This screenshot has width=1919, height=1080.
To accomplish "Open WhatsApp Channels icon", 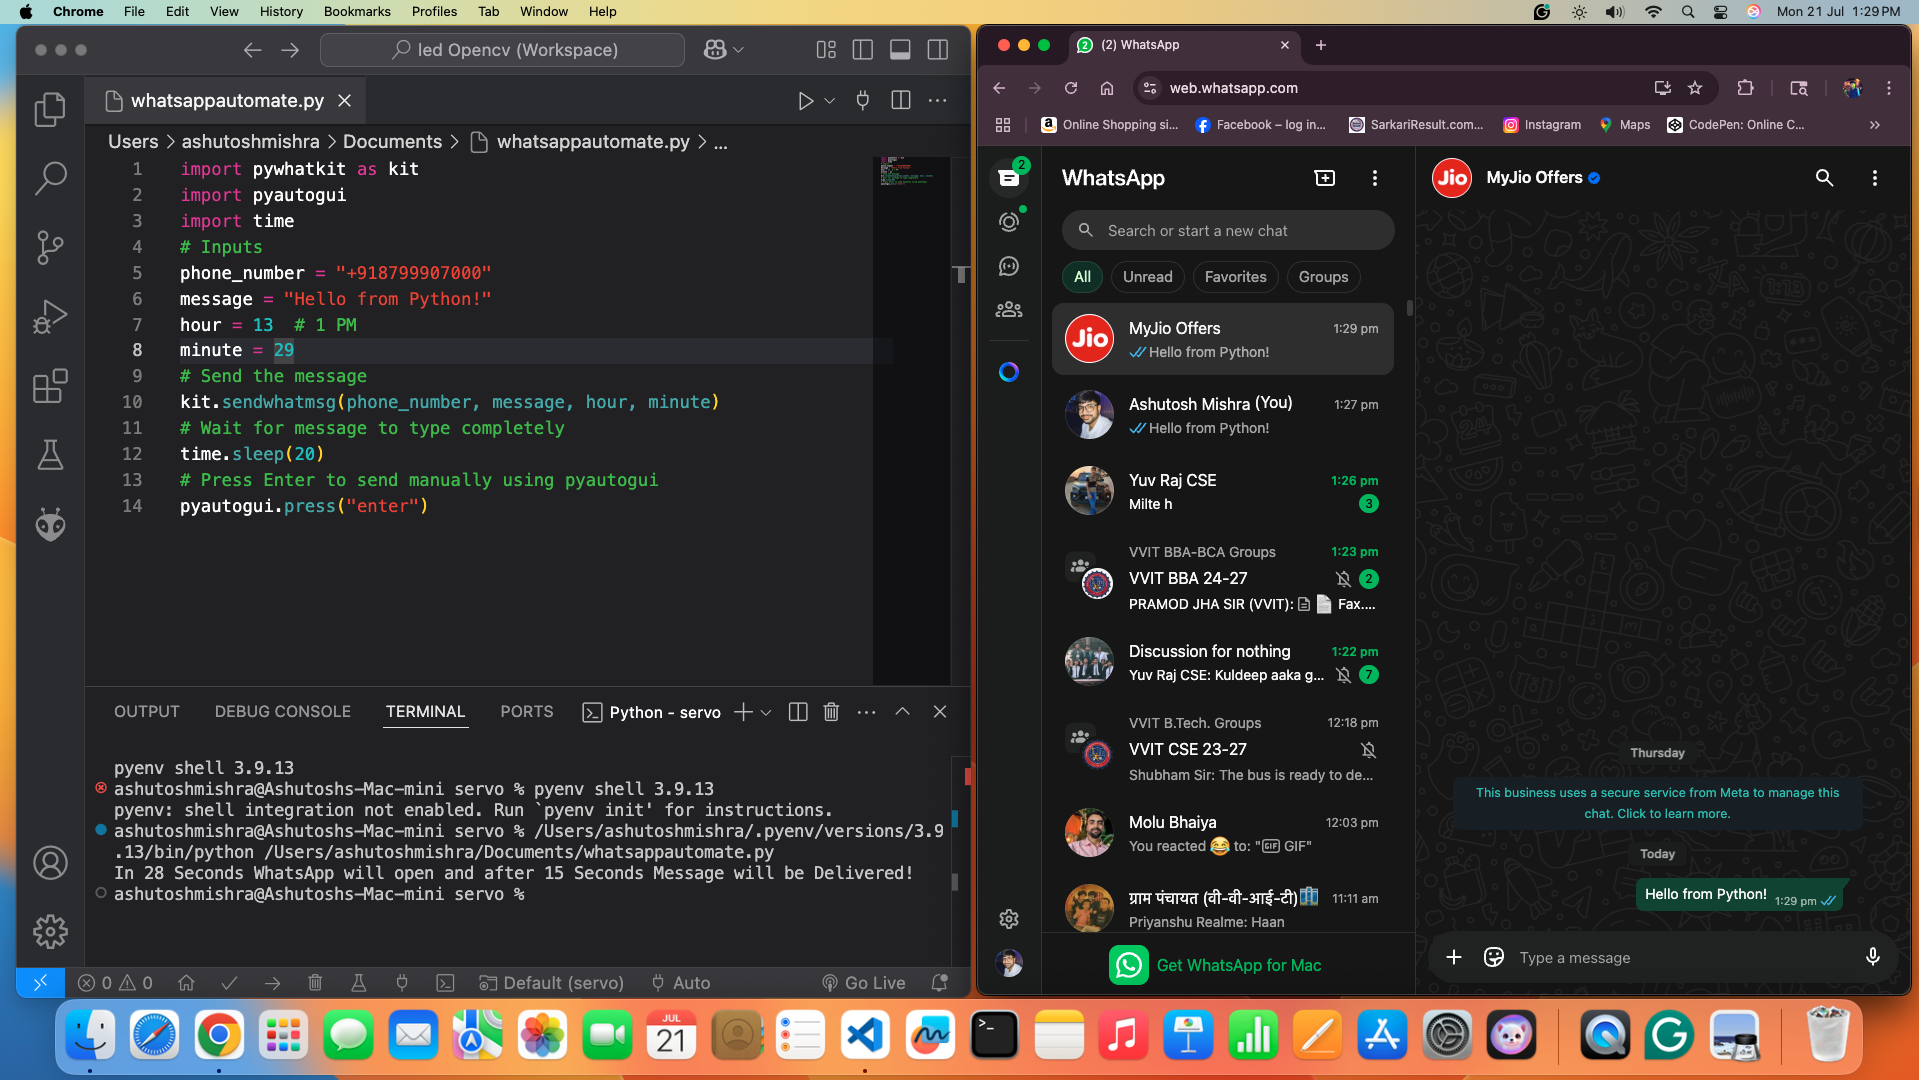I will [1009, 266].
